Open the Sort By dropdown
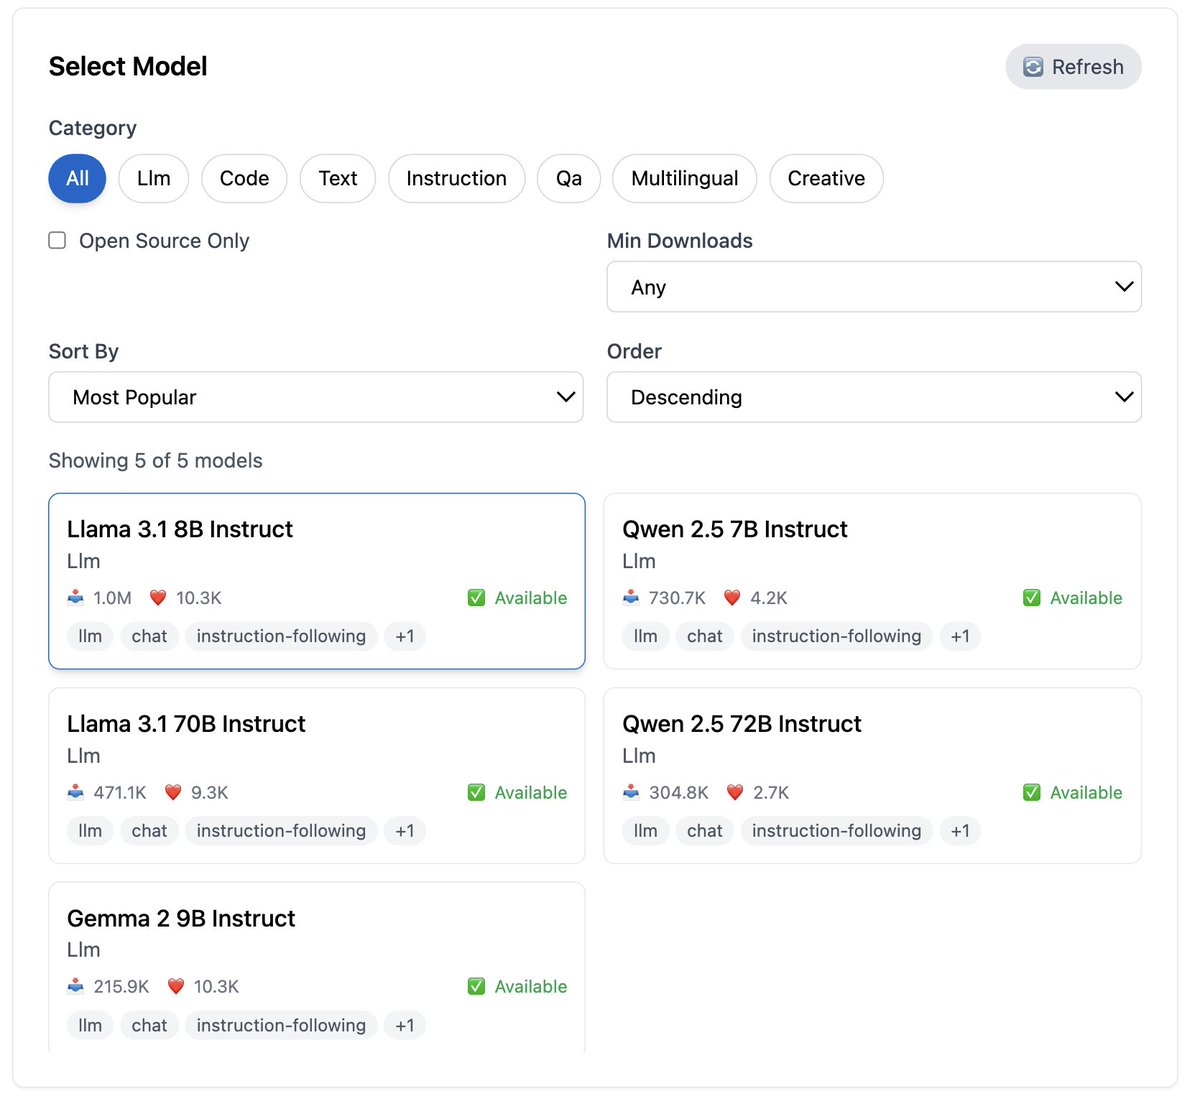This screenshot has width=1200, height=1109. (316, 397)
